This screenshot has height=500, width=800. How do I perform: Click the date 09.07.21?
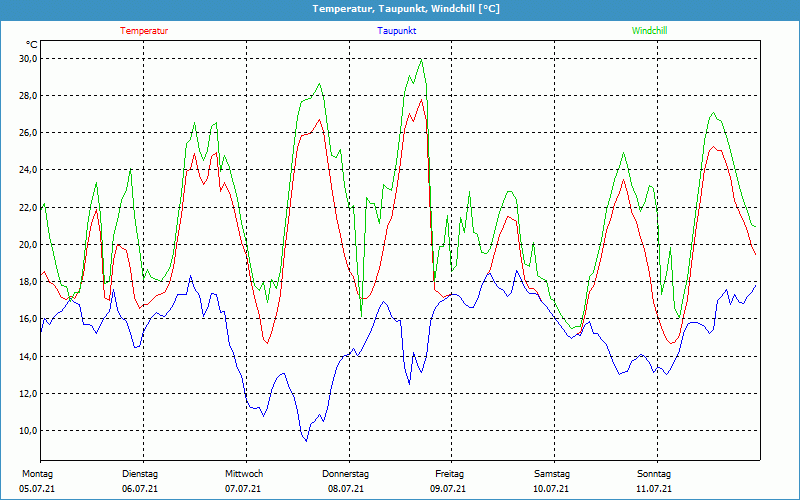[448, 489]
